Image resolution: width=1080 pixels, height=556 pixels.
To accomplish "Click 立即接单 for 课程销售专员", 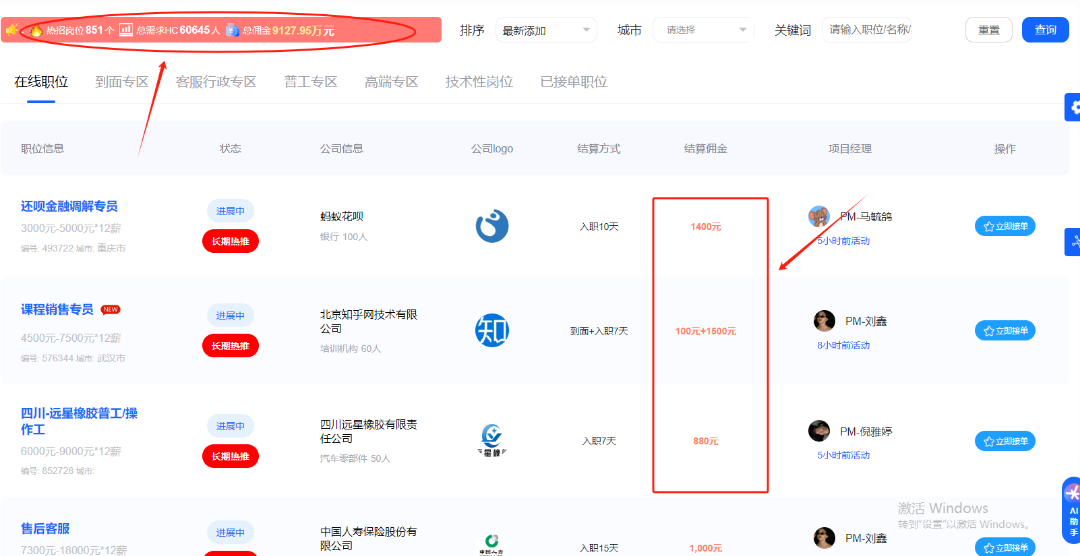I will pyautogui.click(x=1005, y=330).
